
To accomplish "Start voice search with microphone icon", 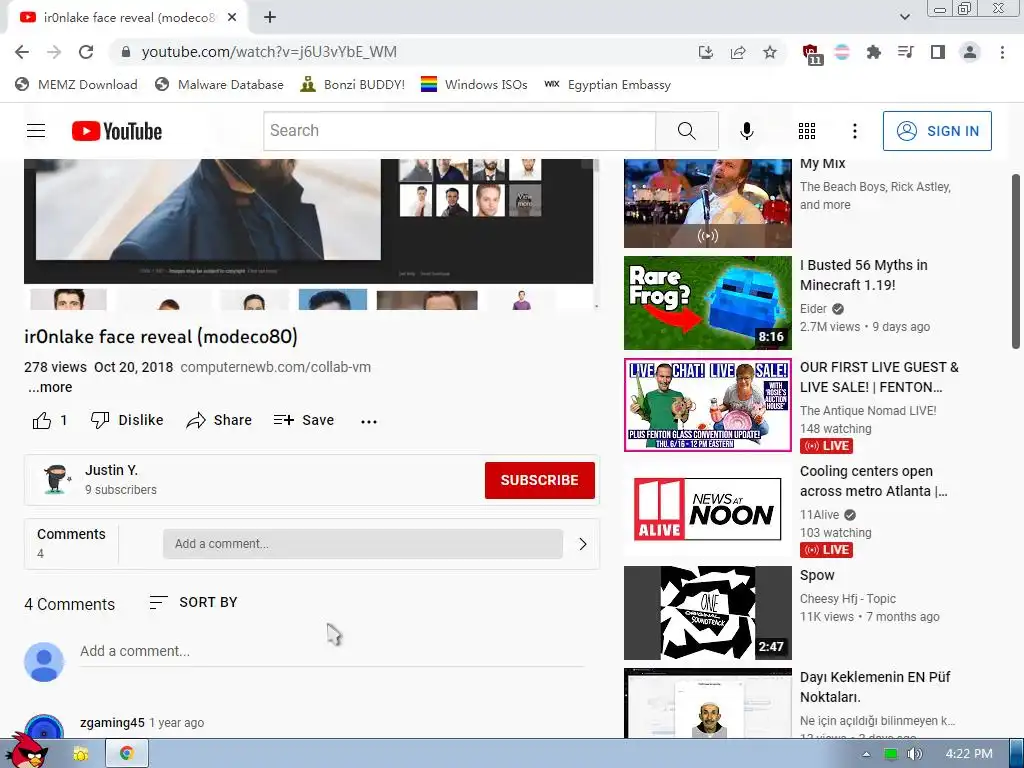I will (746, 131).
